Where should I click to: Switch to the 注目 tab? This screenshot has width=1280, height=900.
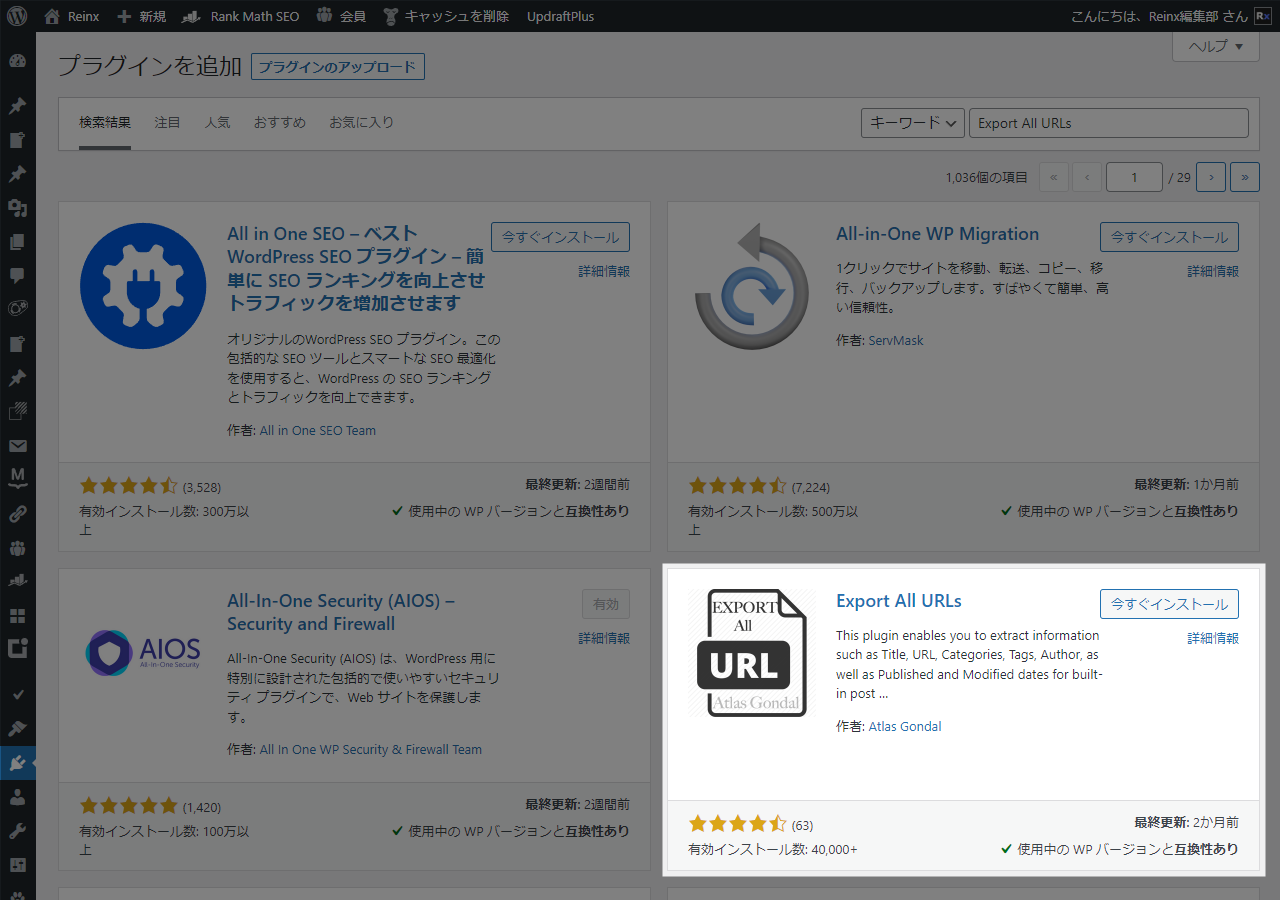point(168,122)
